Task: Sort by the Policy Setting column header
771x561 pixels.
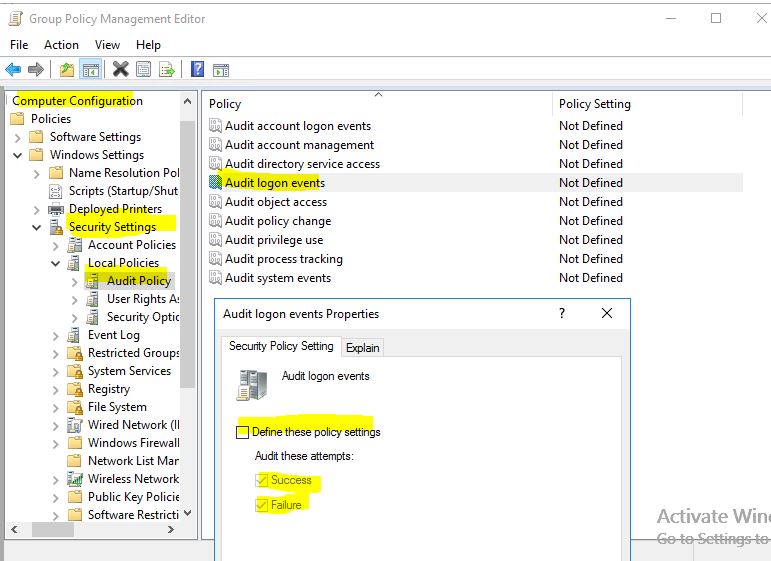Action: tap(648, 104)
